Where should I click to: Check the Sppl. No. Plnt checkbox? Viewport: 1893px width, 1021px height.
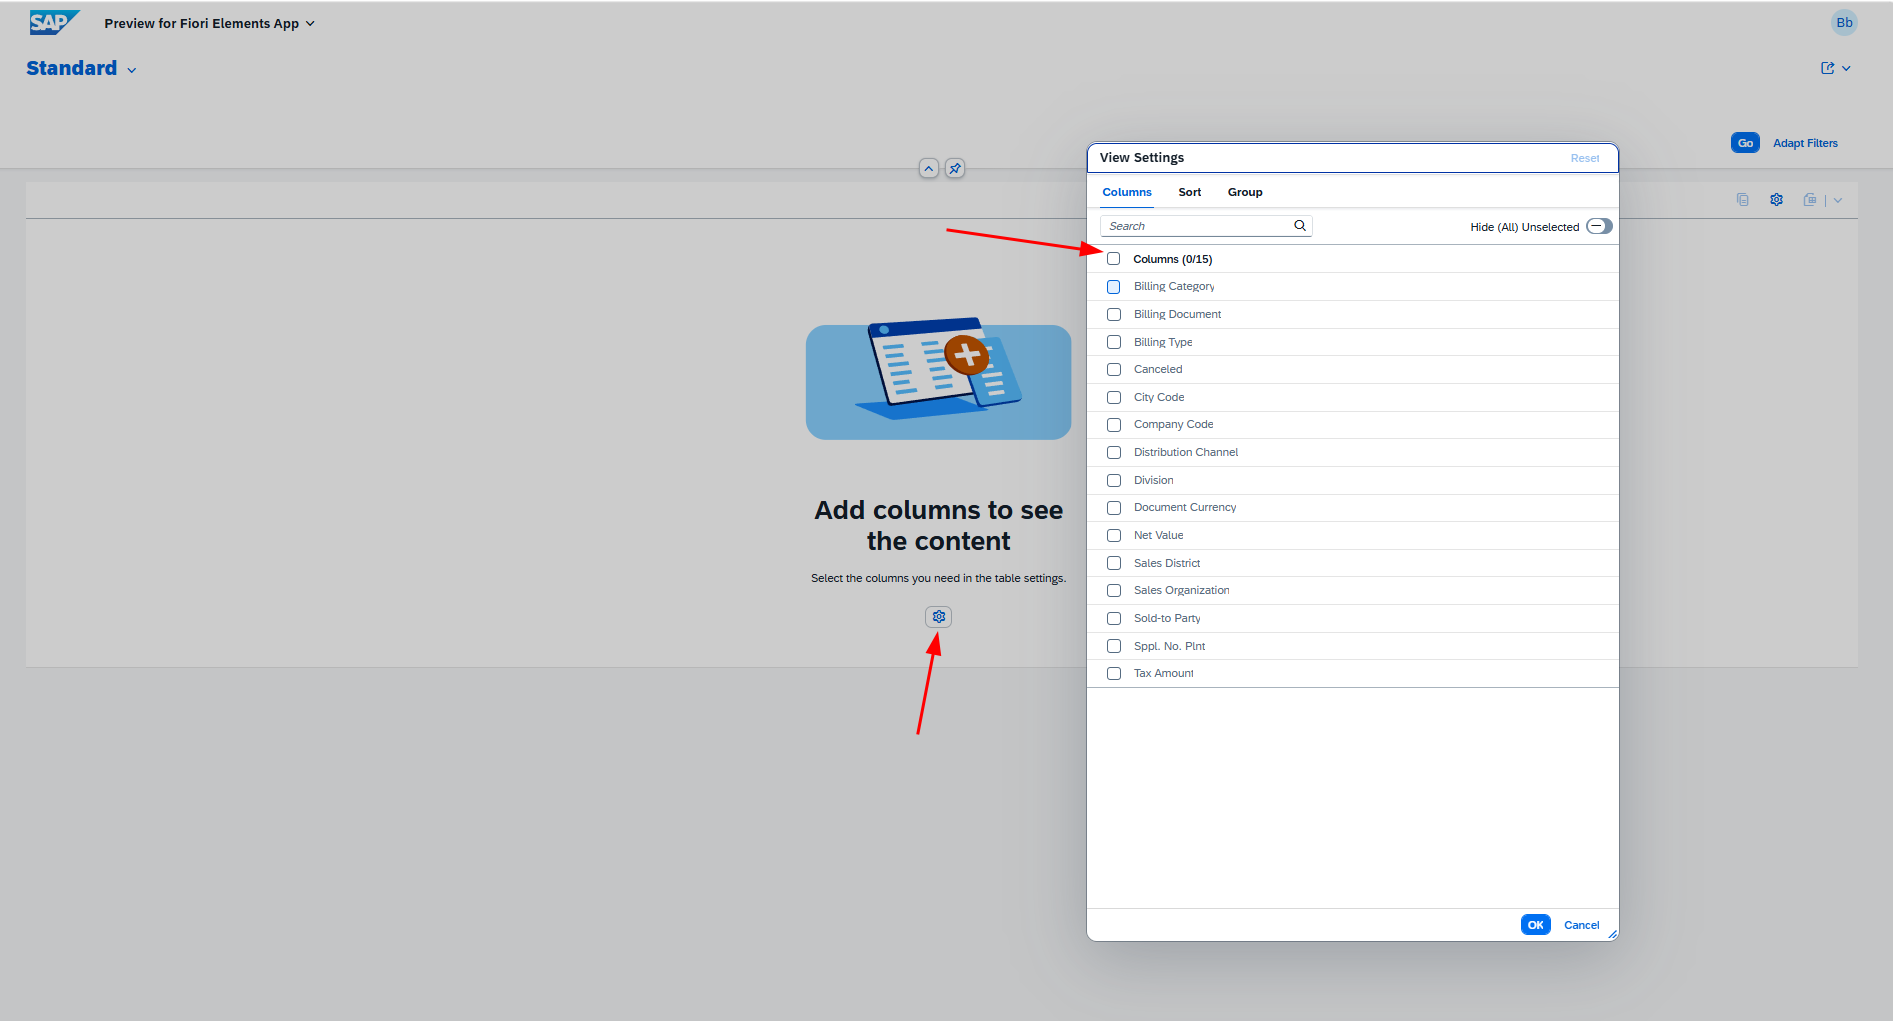click(1113, 646)
